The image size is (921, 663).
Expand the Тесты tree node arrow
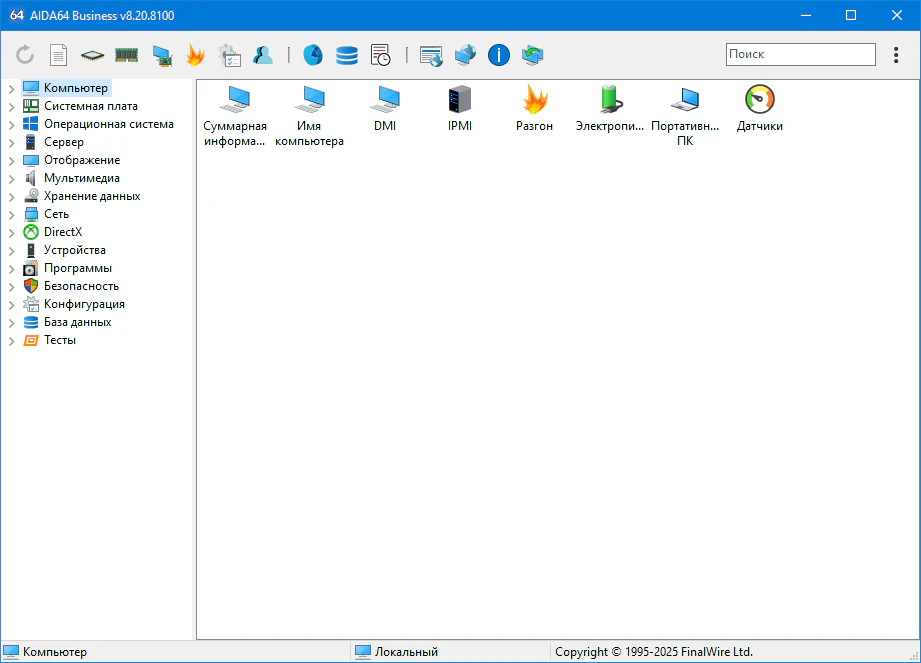tap(12, 341)
